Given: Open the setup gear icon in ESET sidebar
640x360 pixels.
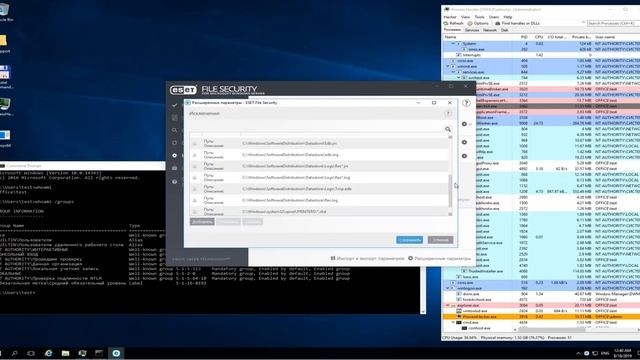Looking at the screenshot, I should point(175,156).
